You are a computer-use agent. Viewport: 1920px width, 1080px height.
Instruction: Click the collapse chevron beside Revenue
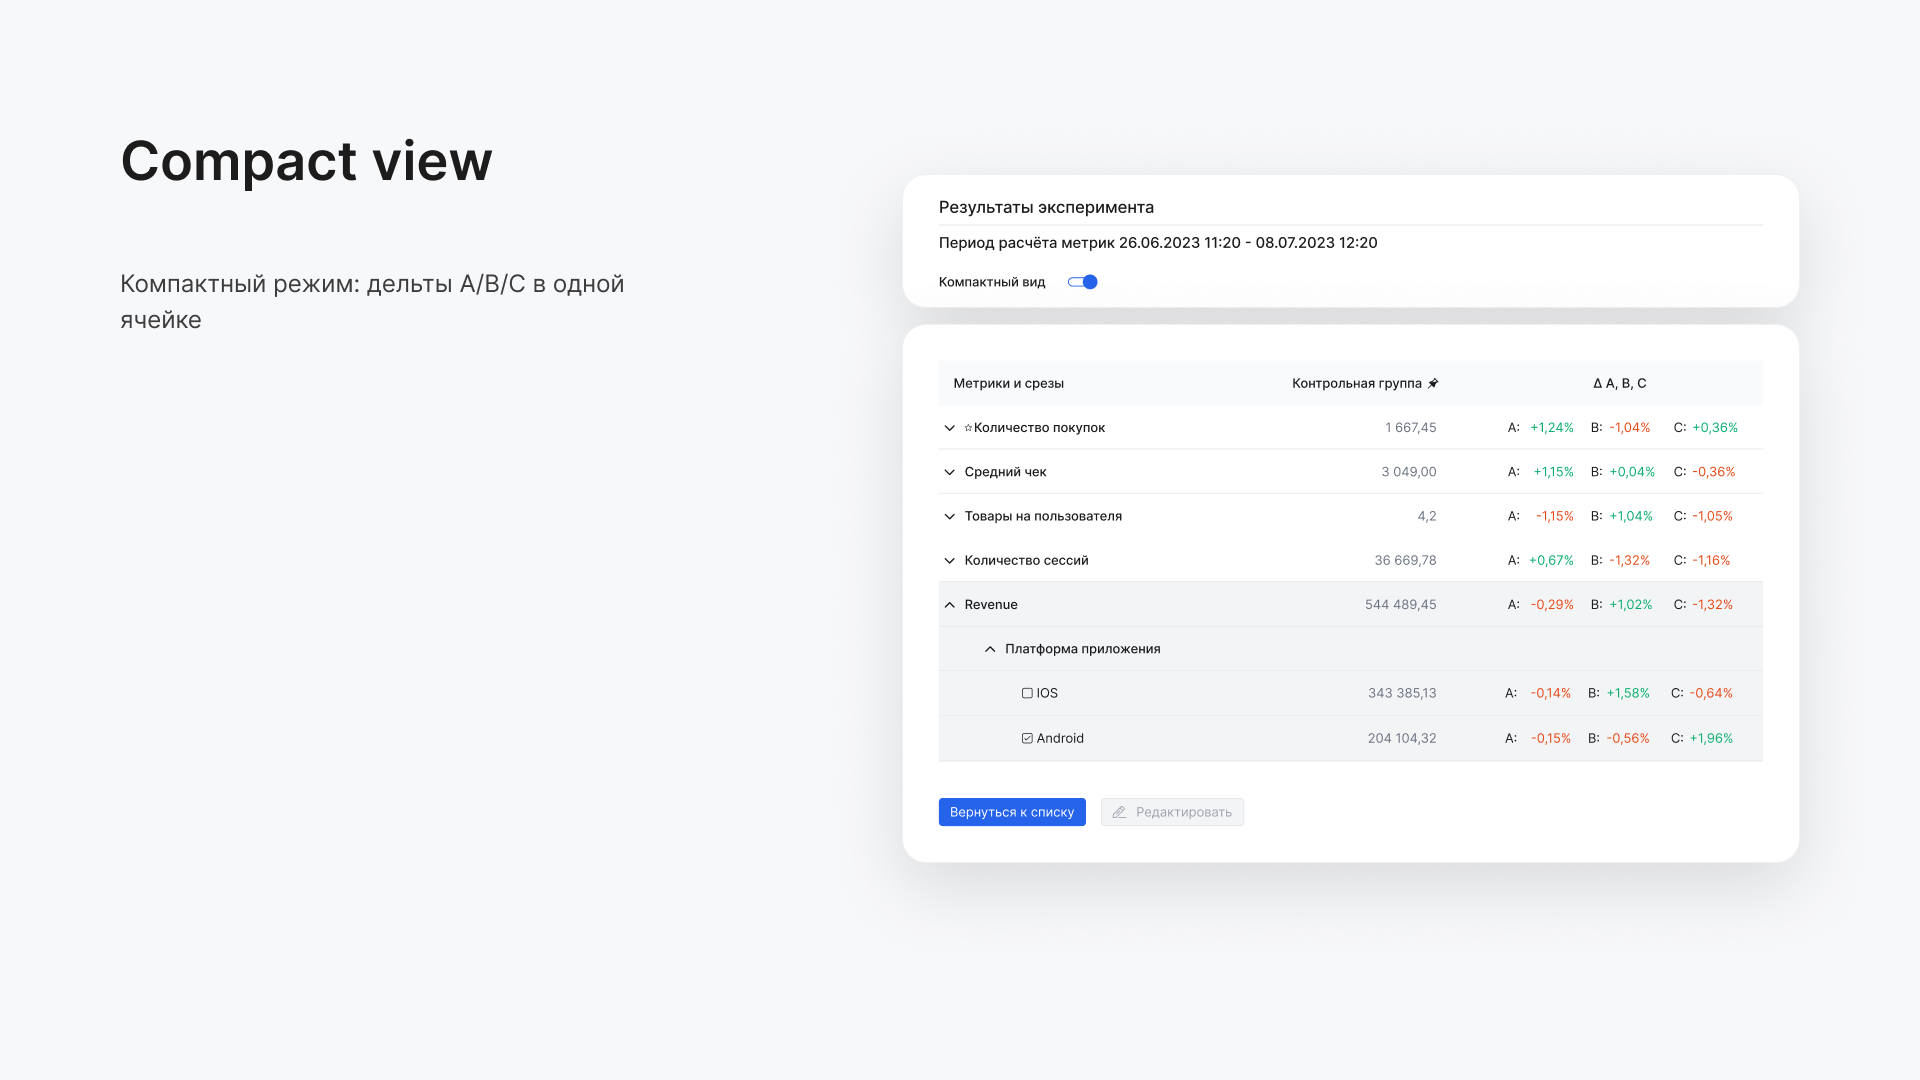pyautogui.click(x=949, y=604)
